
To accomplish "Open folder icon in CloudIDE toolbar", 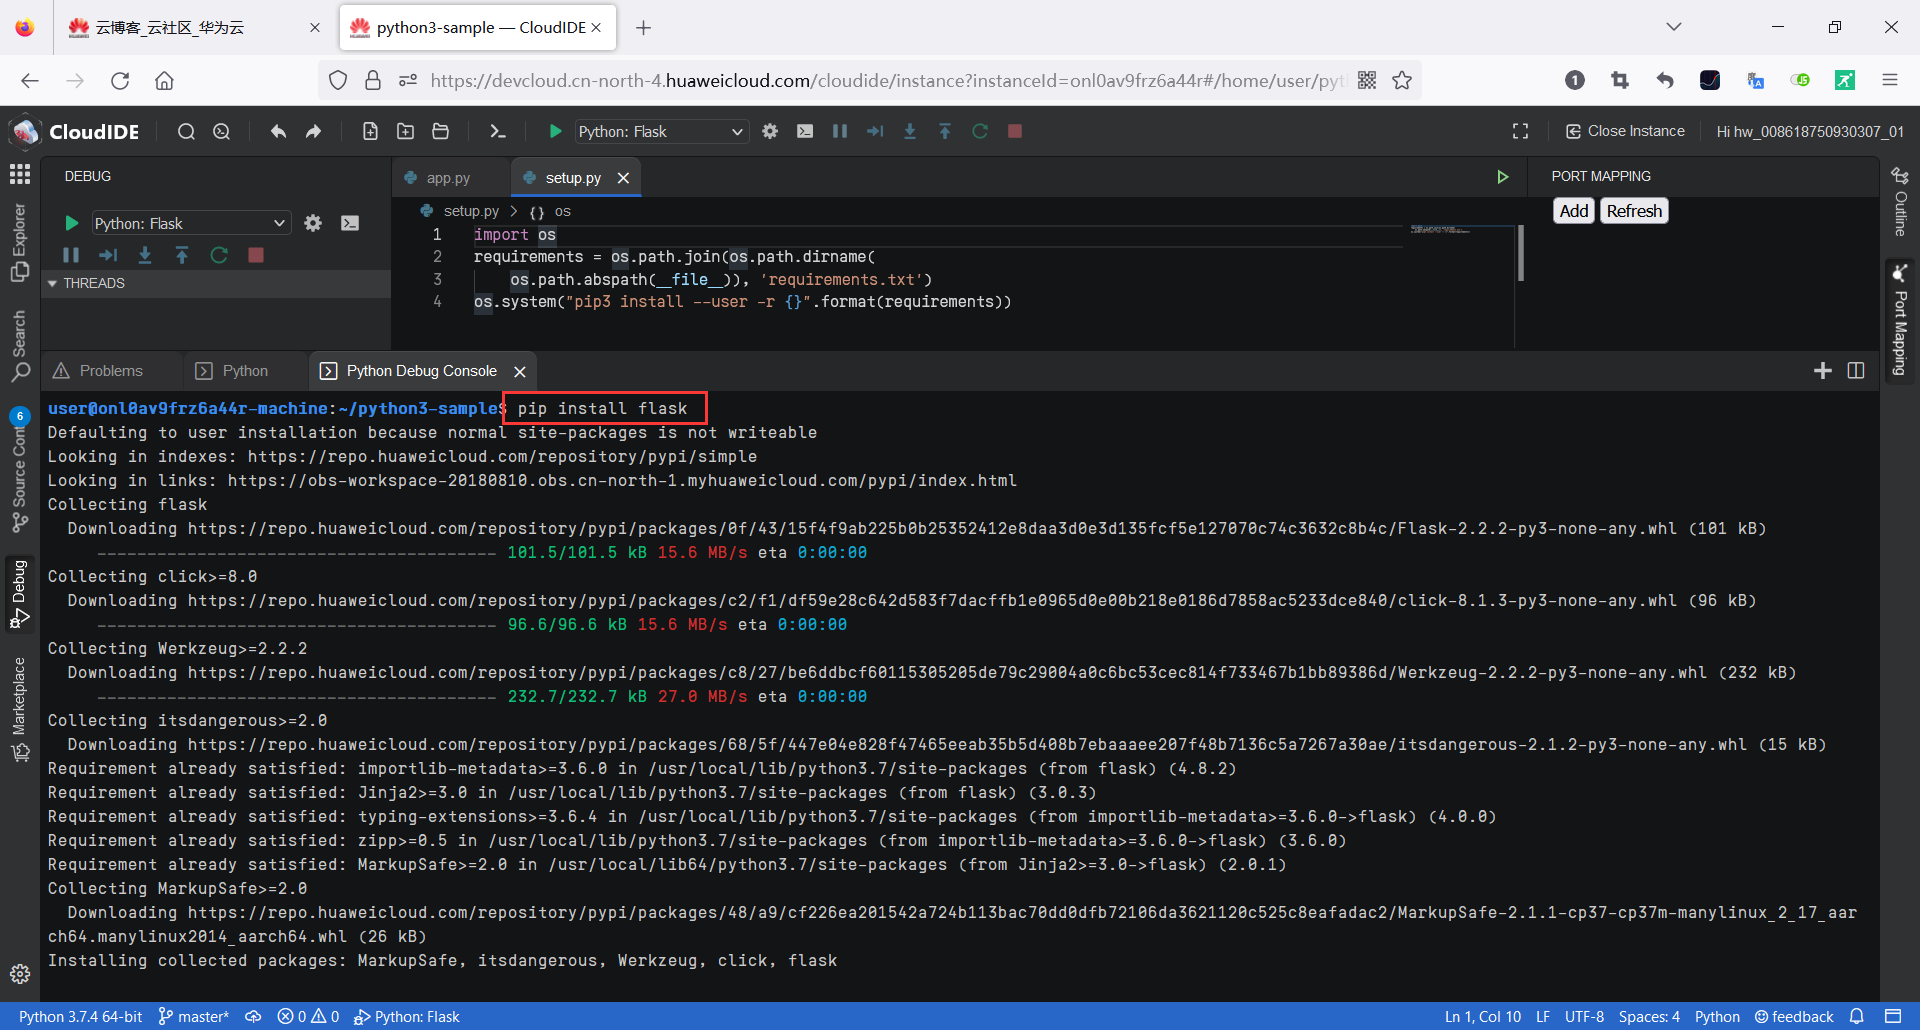I will (440, 131).
